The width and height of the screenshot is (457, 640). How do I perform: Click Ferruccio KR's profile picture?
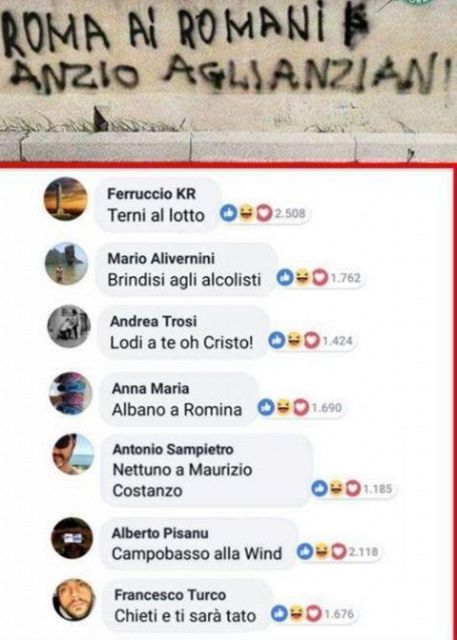click(66, 199)
